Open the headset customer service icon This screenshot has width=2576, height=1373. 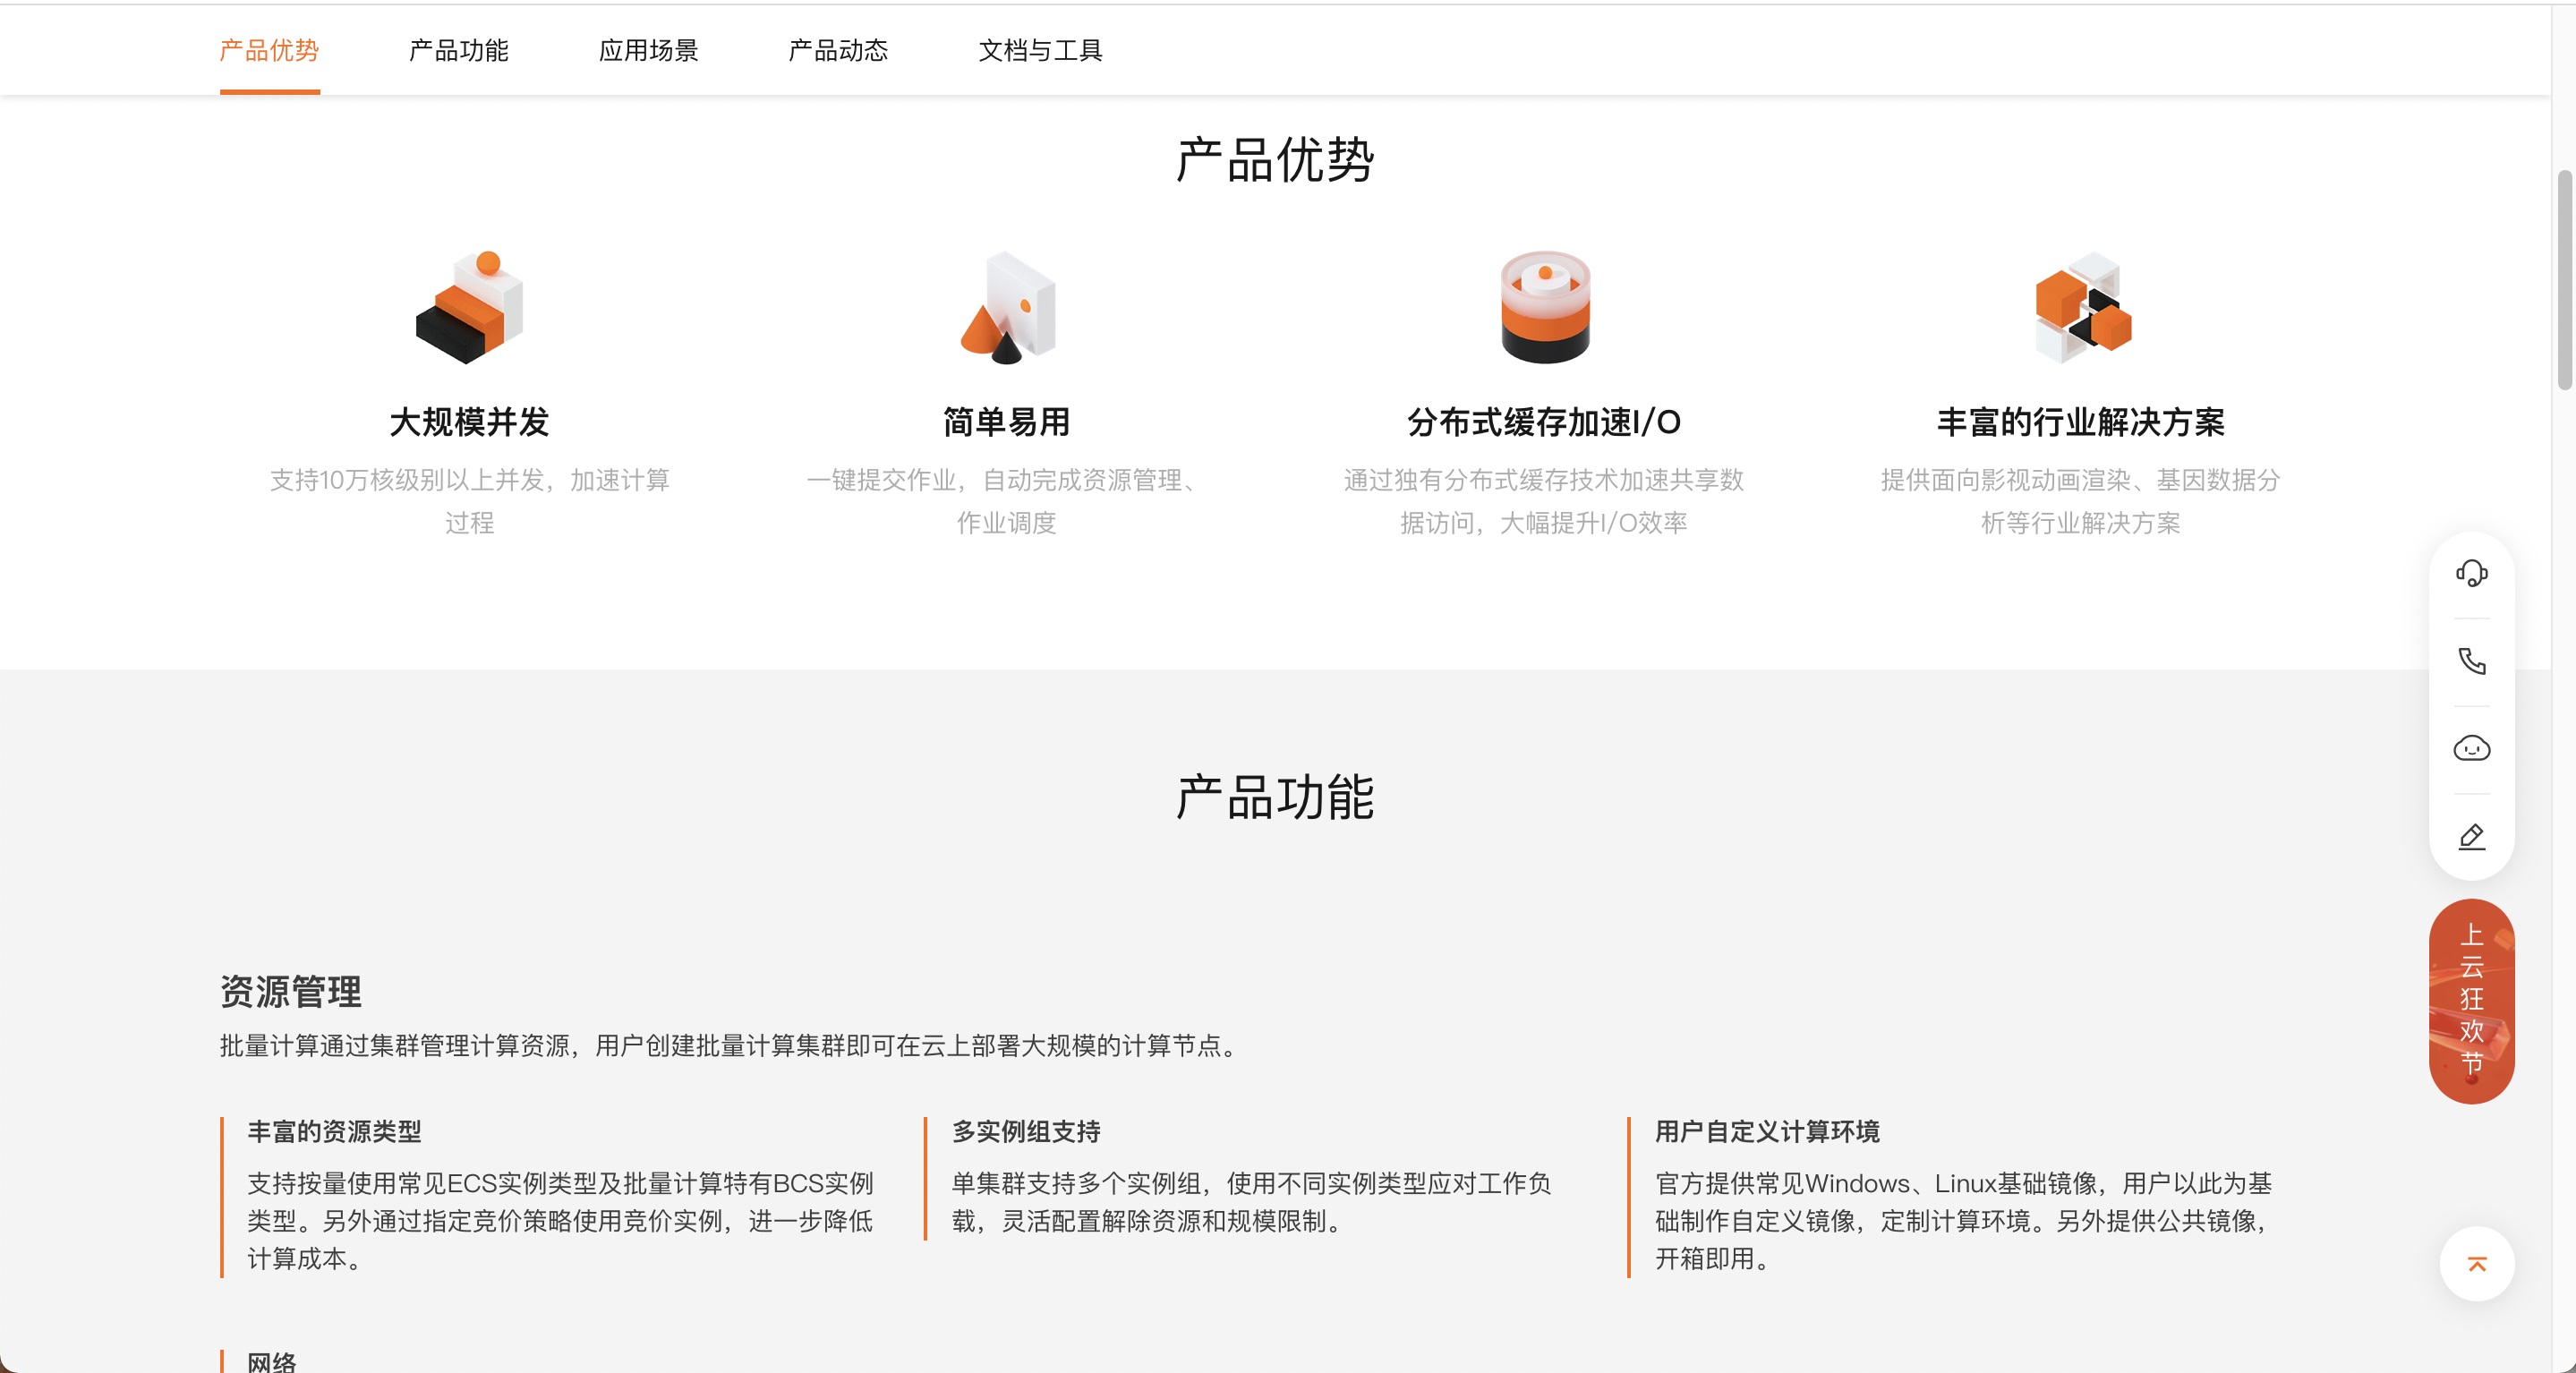click(x=2471, y=573)
